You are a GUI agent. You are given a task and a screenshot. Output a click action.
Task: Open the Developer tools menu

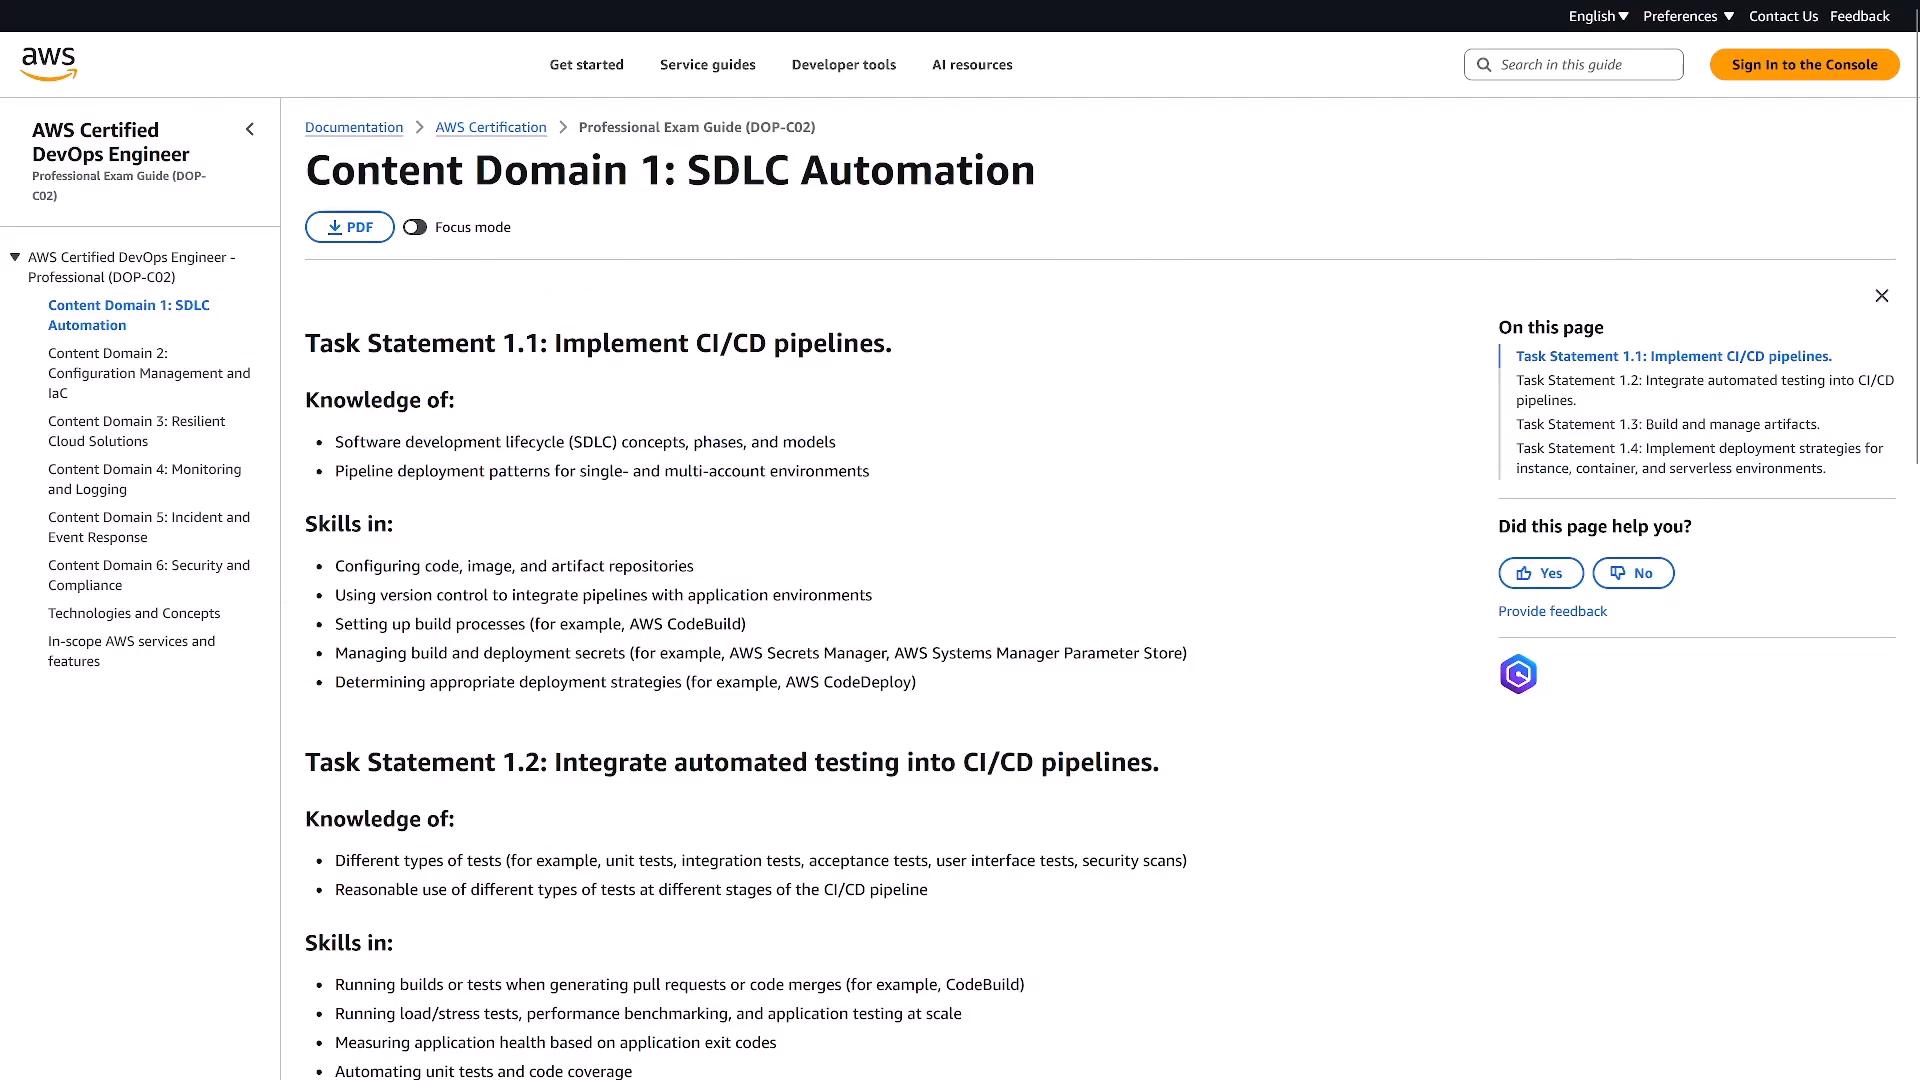843,65
